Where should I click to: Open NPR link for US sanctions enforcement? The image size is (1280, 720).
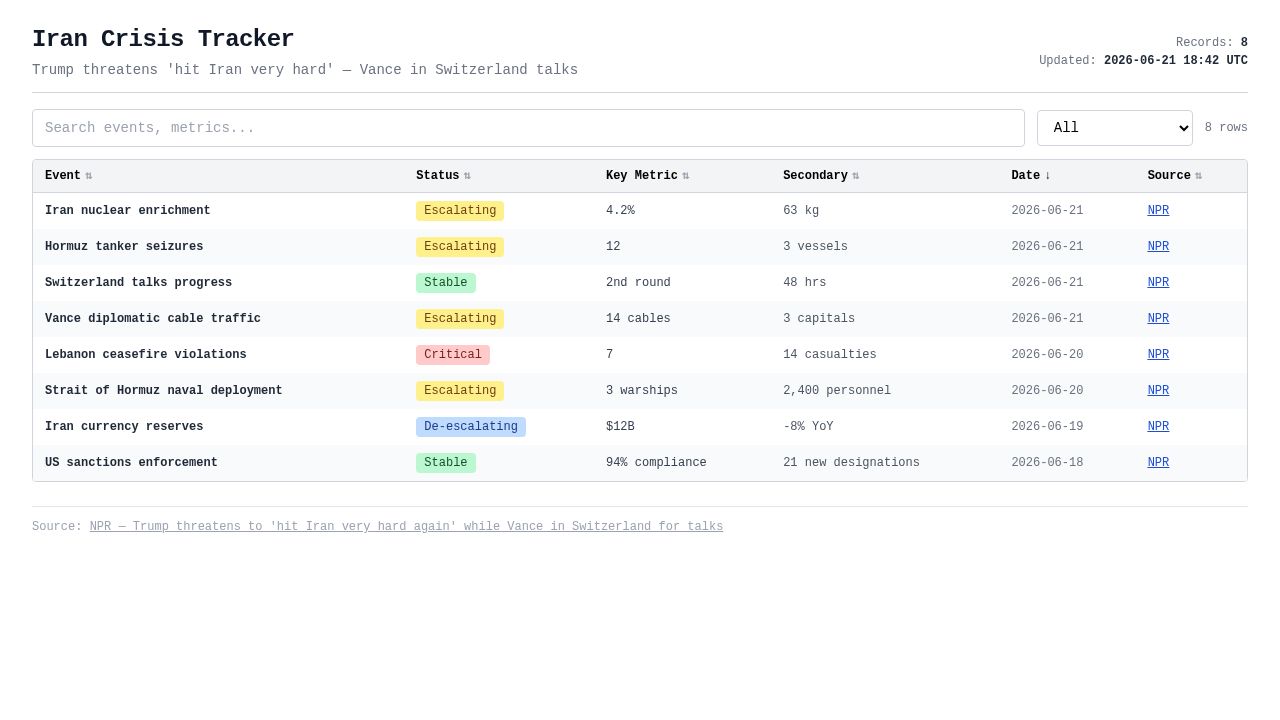(x=1158, y=463)
